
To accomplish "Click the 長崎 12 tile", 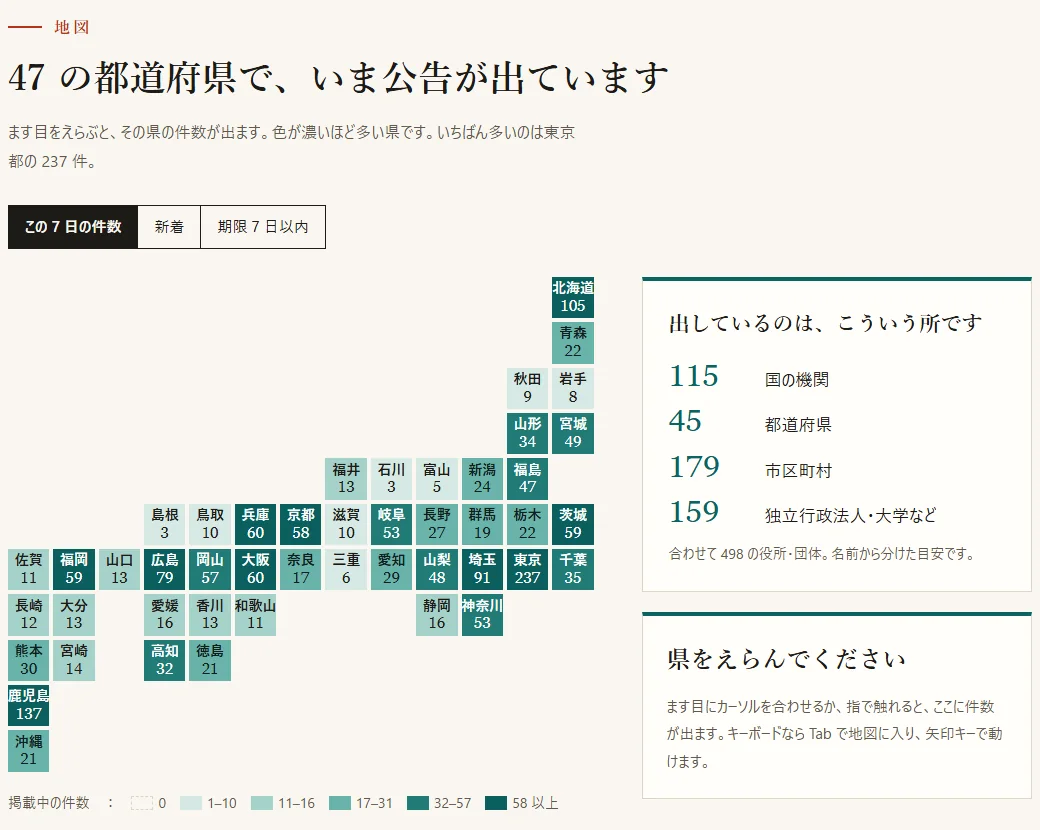I will pos(29,614).
